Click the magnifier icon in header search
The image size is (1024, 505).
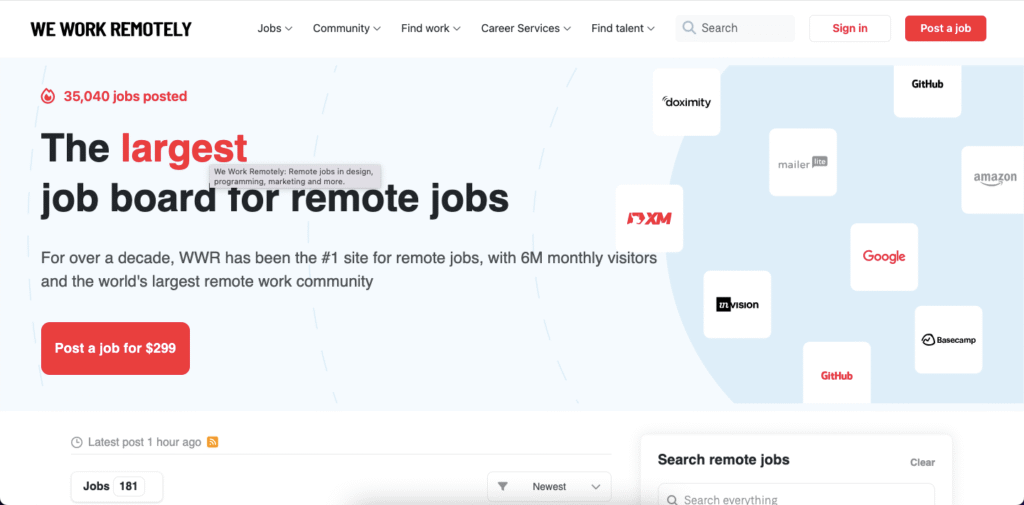point(688,28)
